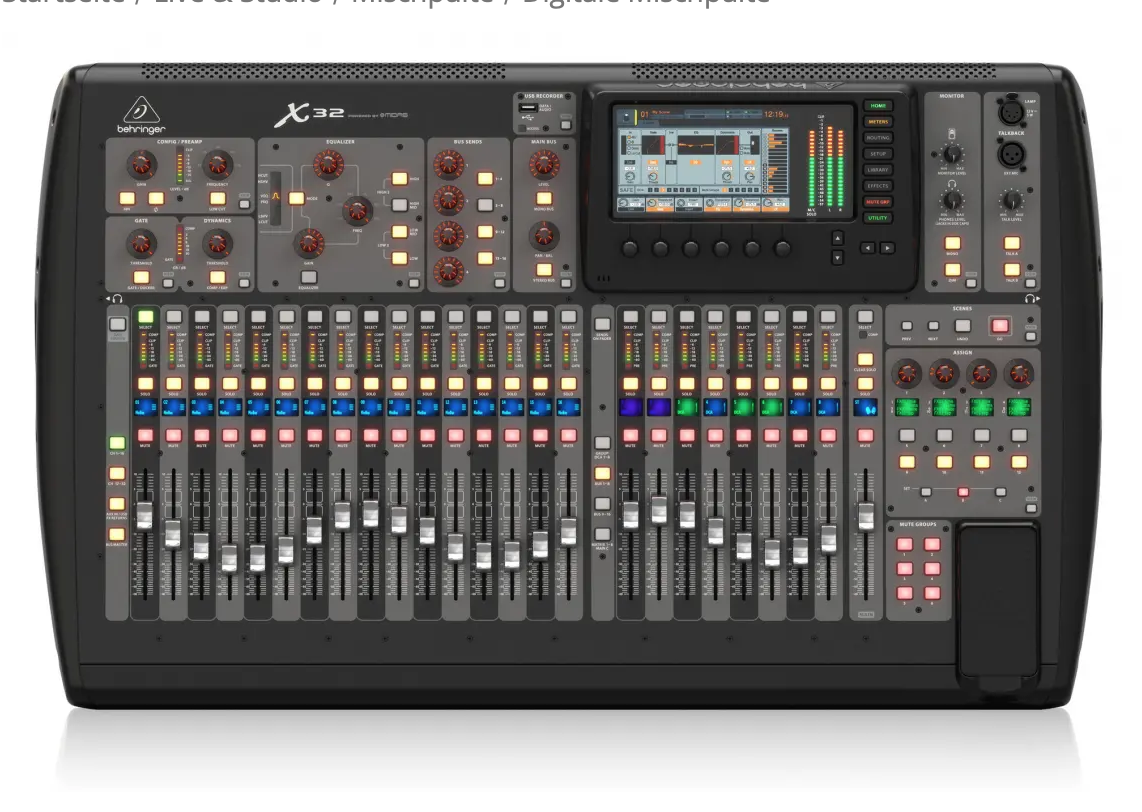Viewport: 1142px width, 812px height.
Task: Open the LIBRARY screen button
Action: point(878,170)
